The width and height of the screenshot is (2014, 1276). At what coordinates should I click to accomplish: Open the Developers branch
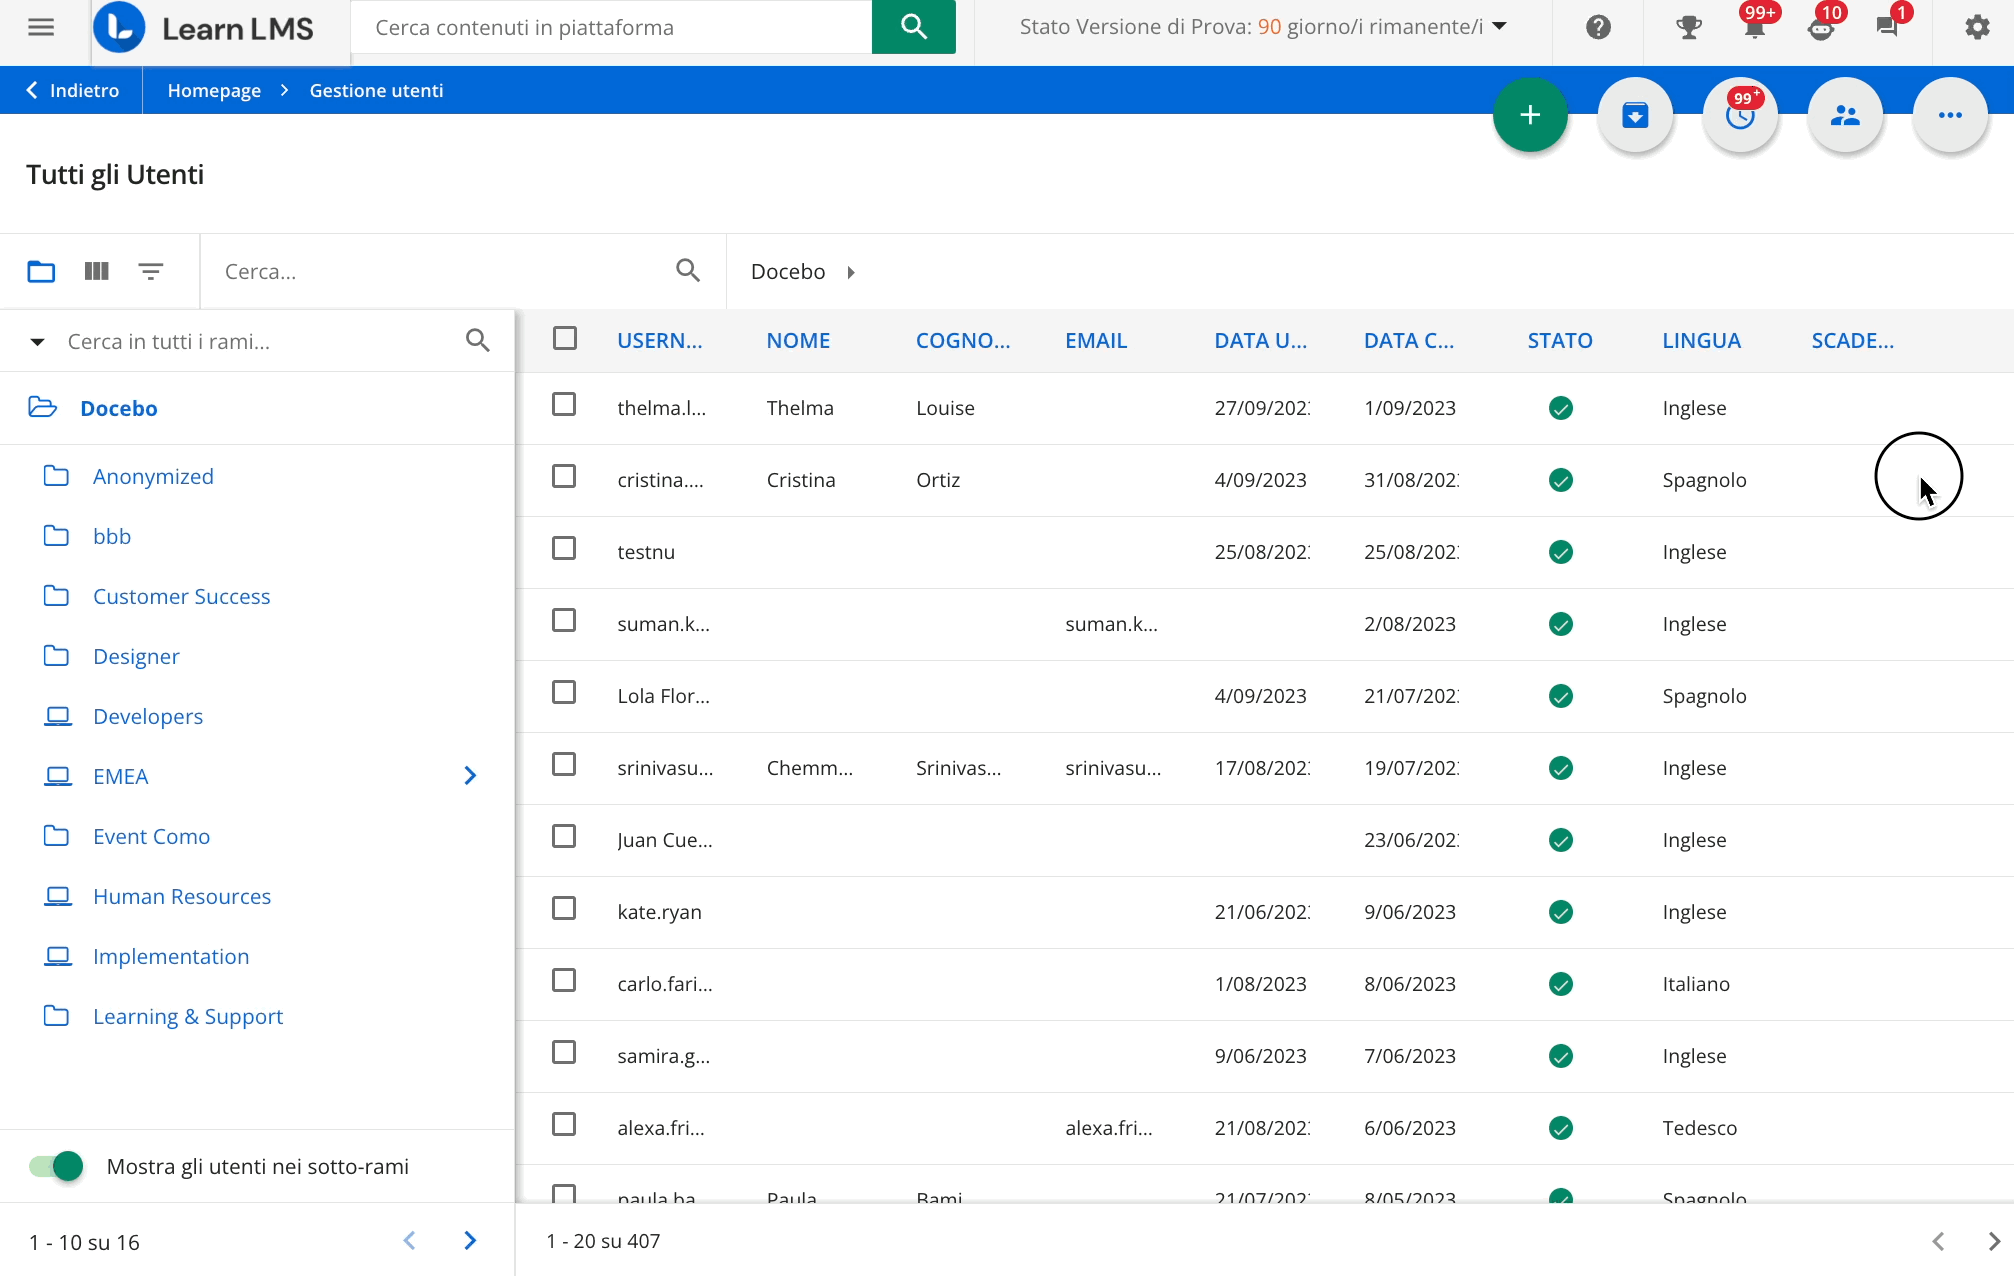(x=148, y=716)
